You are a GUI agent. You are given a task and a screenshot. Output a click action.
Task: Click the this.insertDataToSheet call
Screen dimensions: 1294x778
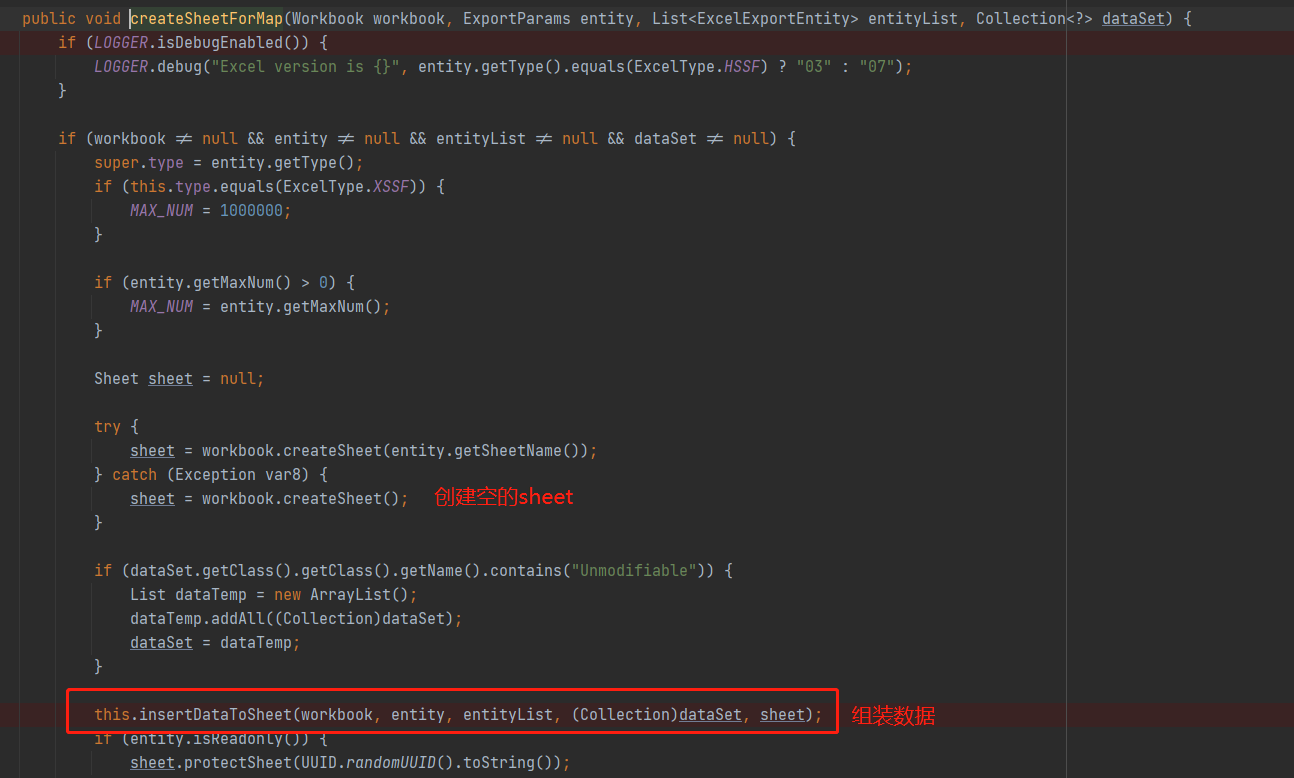(x=458, y=714)
